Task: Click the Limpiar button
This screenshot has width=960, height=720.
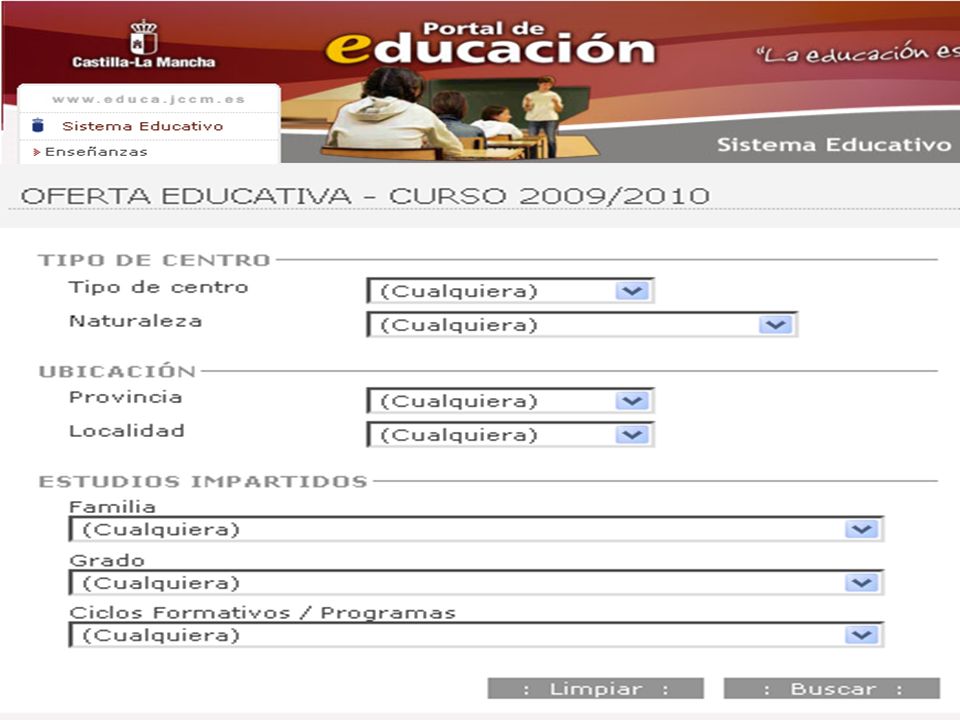Action: click(x=596, y=689)
